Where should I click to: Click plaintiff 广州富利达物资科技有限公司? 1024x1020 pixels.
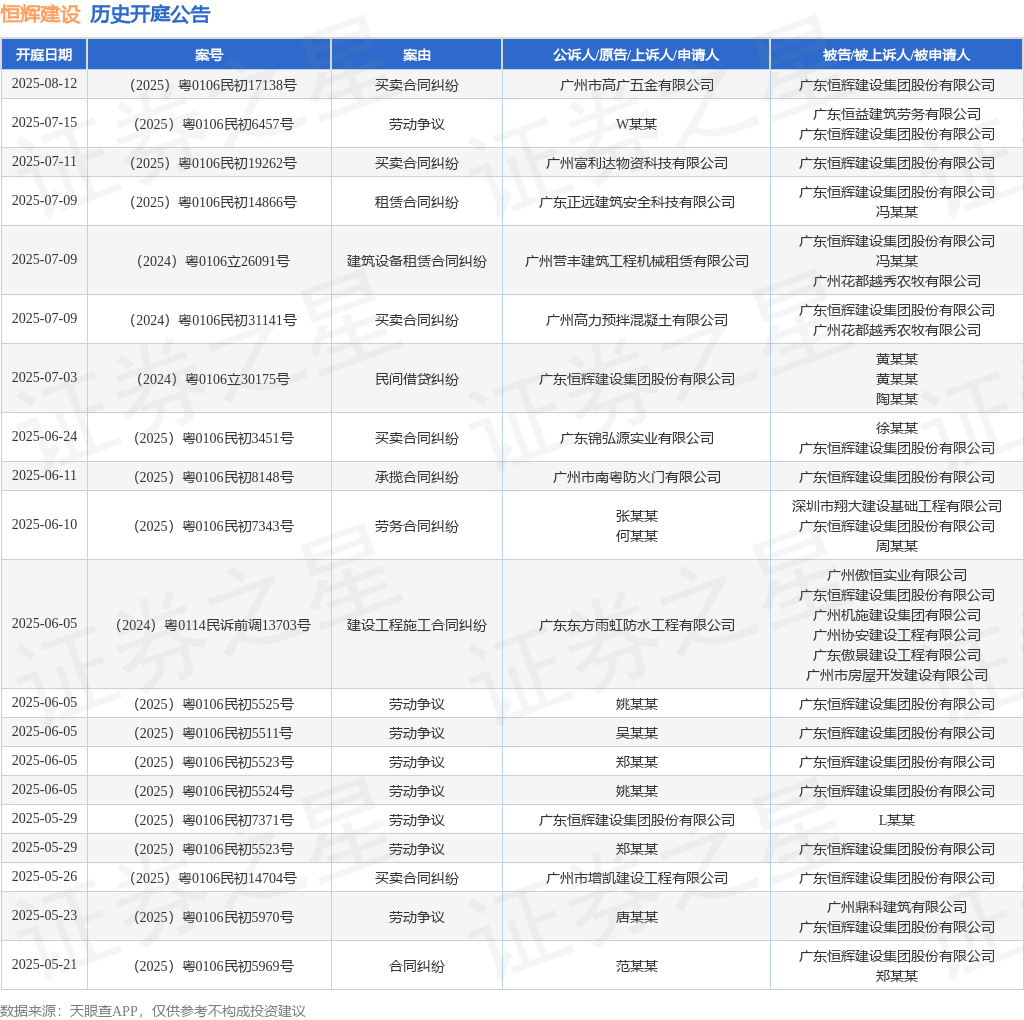click(637, 163)
